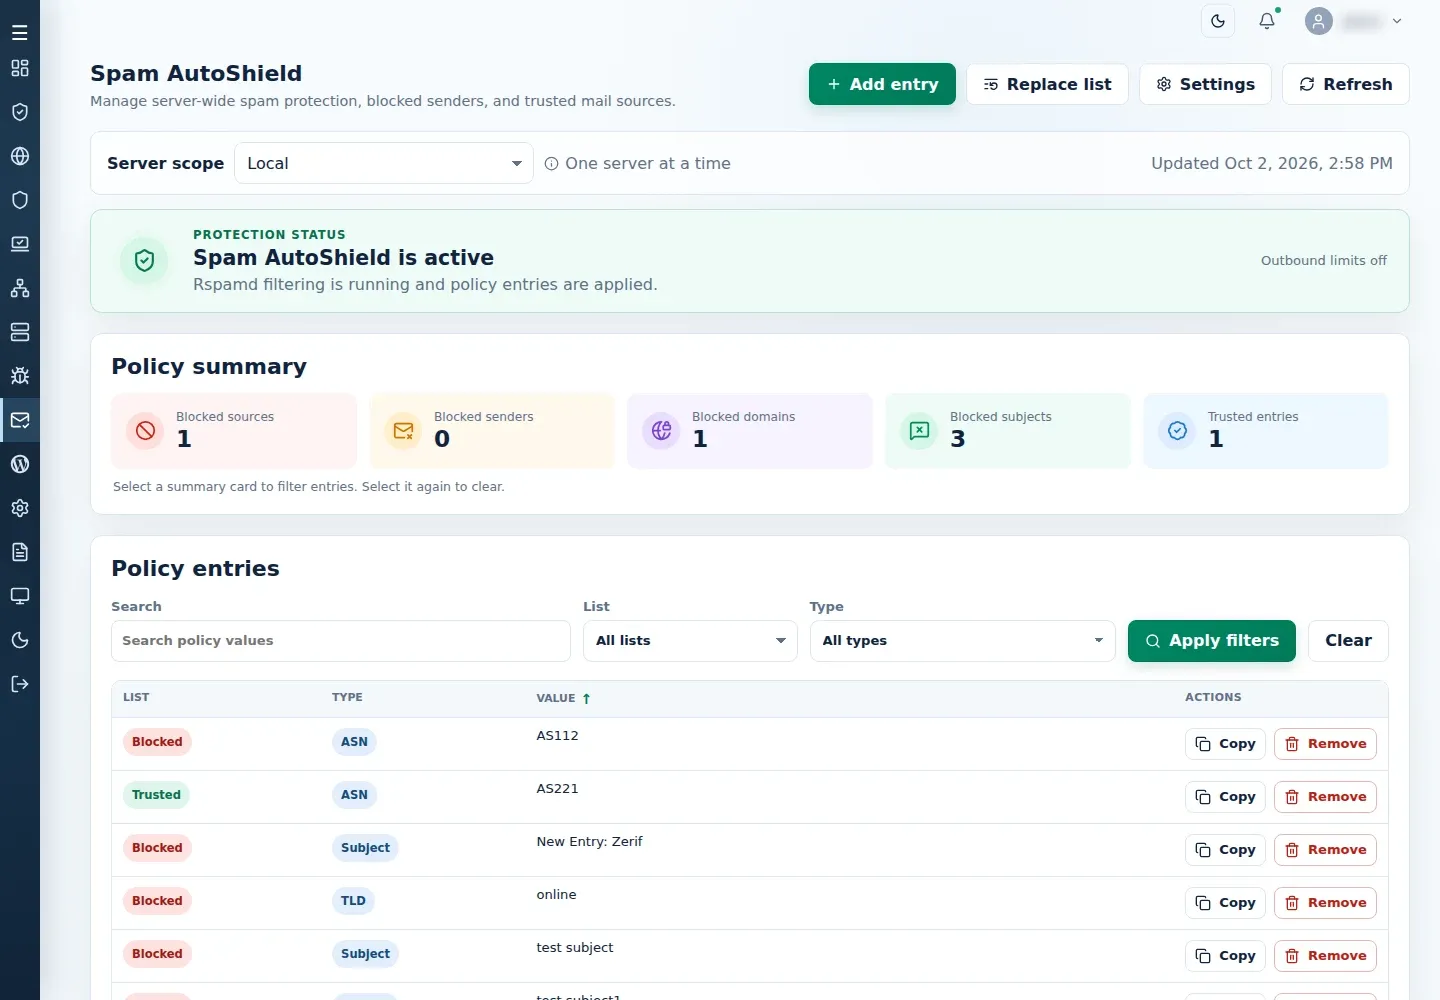Open the gear icon in sidebar
This screenshot has height=1000, width=1440.
20,508
